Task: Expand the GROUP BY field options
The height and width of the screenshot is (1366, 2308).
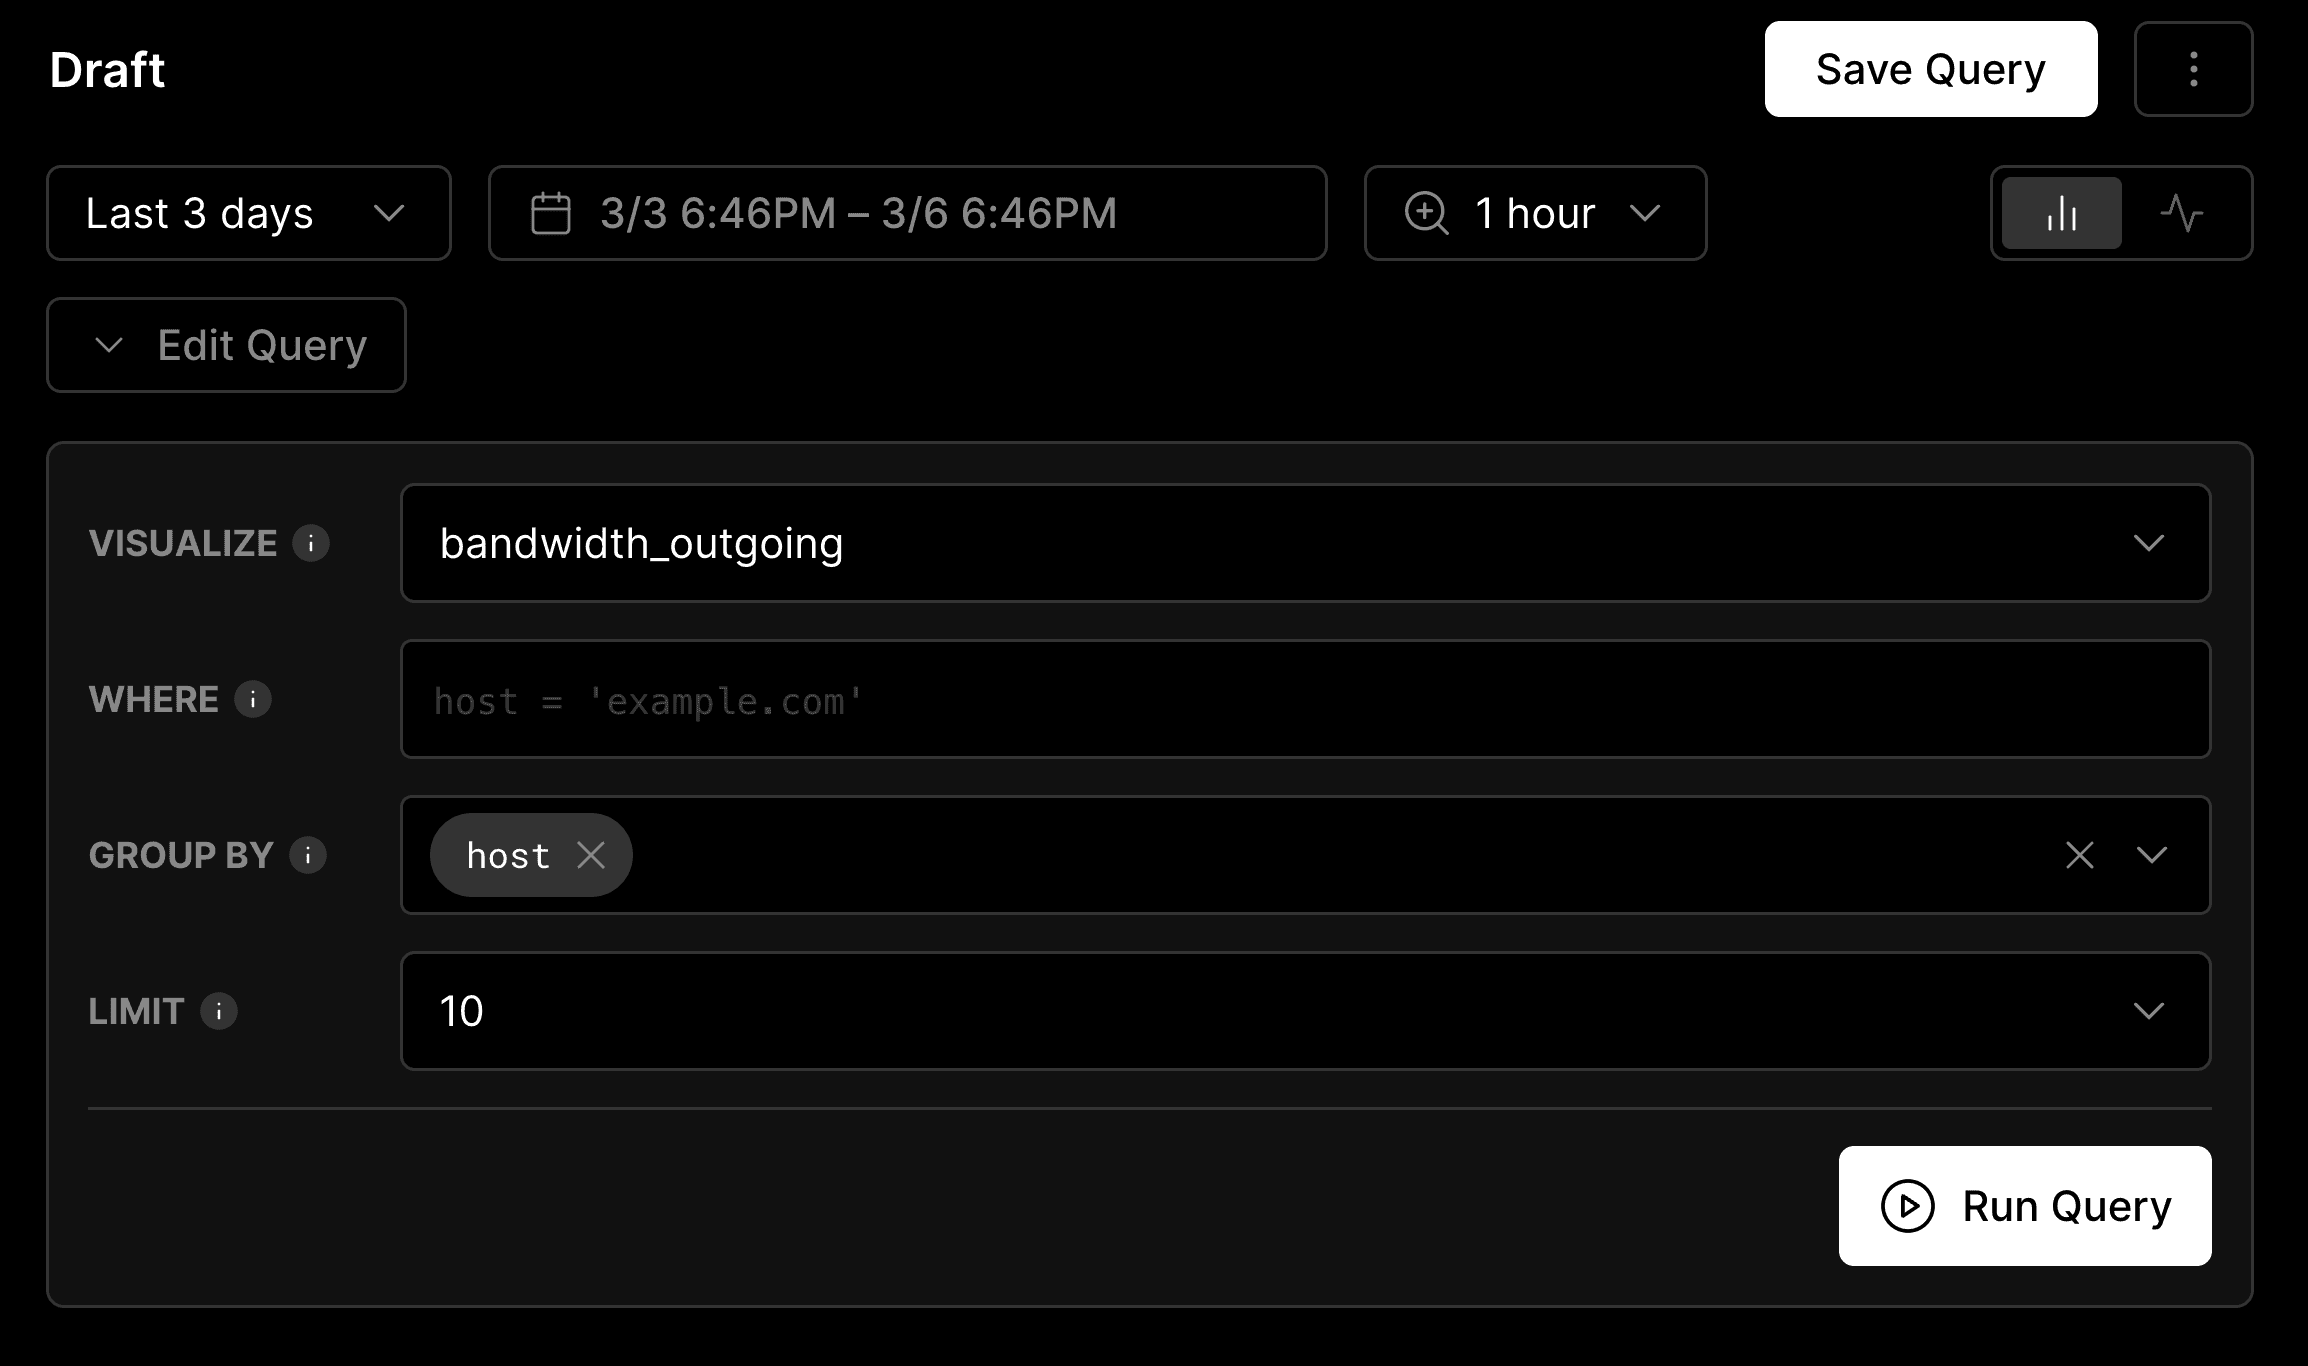Action: (x=2152, y=854)
